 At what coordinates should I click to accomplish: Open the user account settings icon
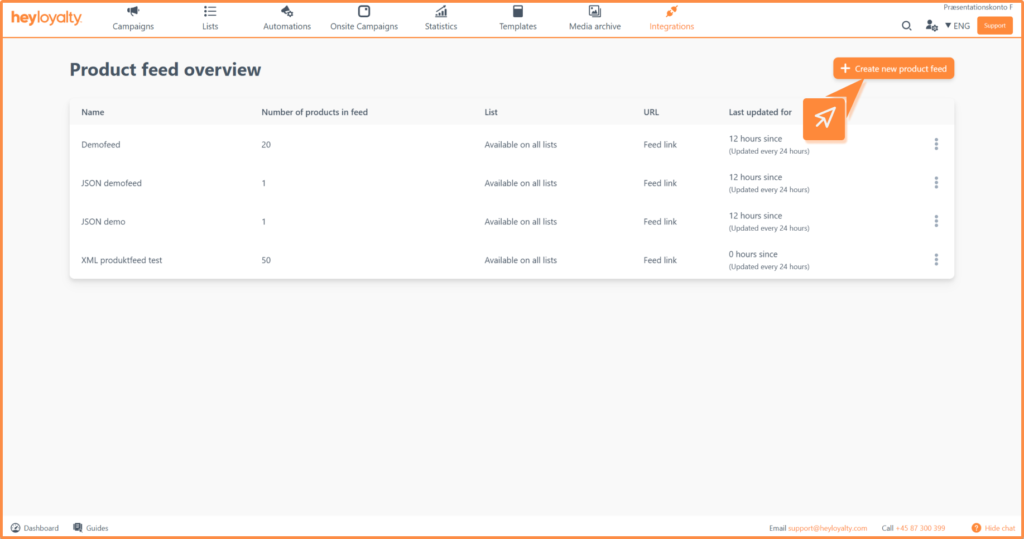(931, 26)
